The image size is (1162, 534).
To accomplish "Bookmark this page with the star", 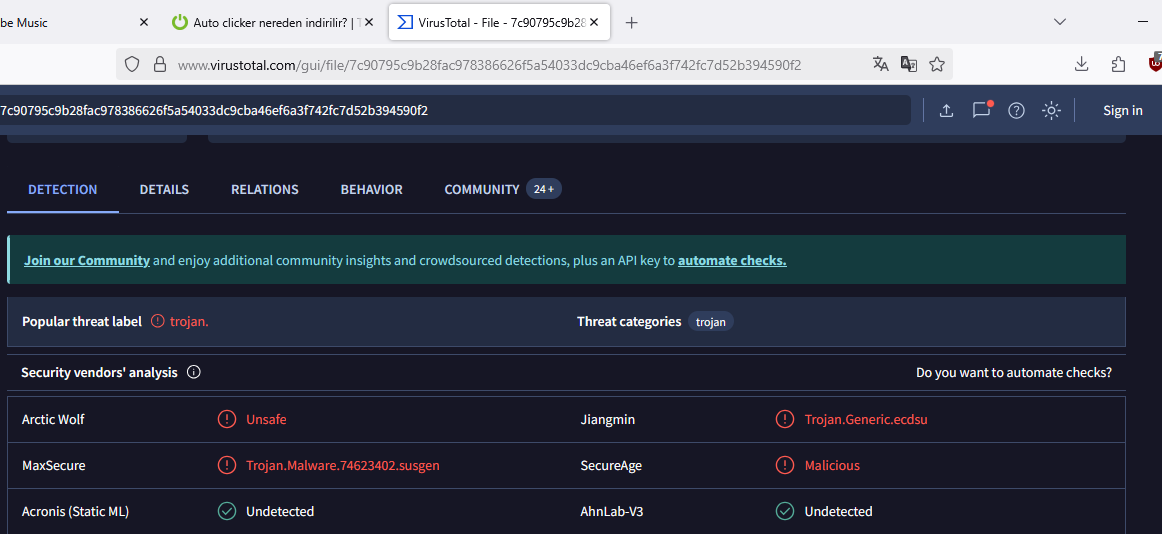I will coord(937,64).
